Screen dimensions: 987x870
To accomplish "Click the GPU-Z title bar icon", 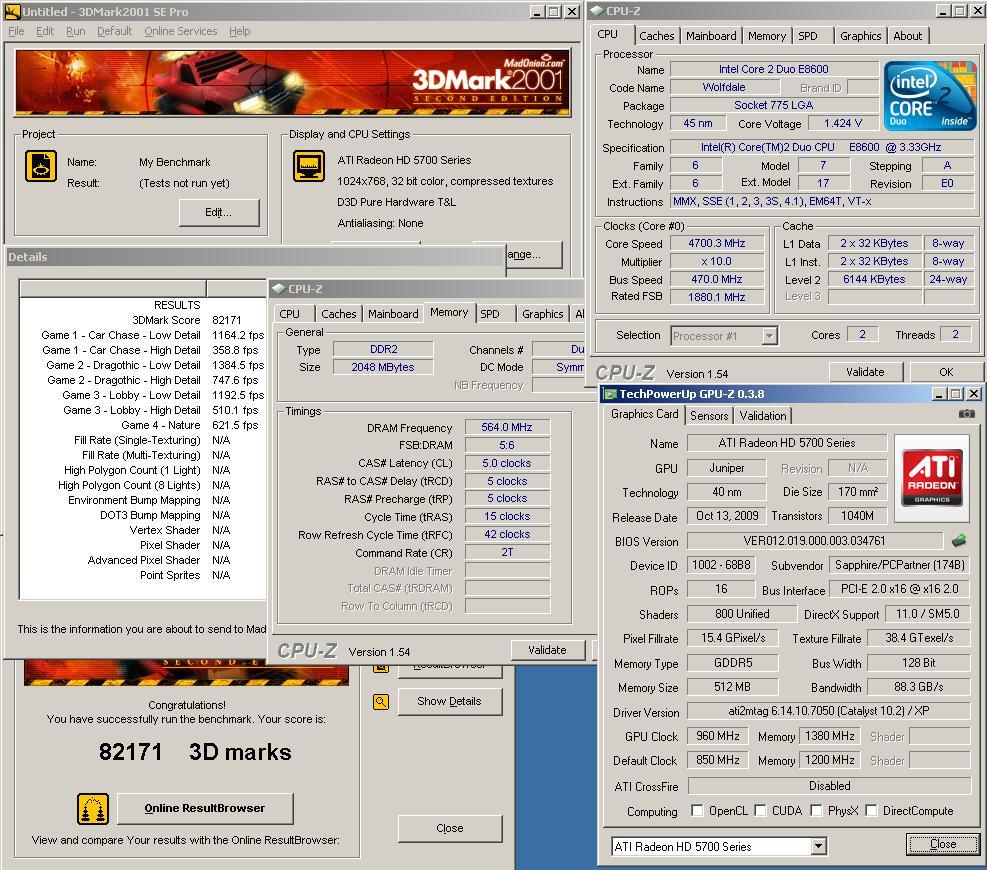I will tap(609, 394).
